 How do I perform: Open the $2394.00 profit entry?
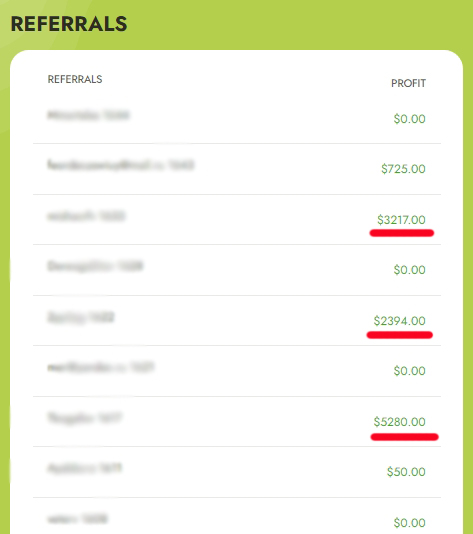399,321
